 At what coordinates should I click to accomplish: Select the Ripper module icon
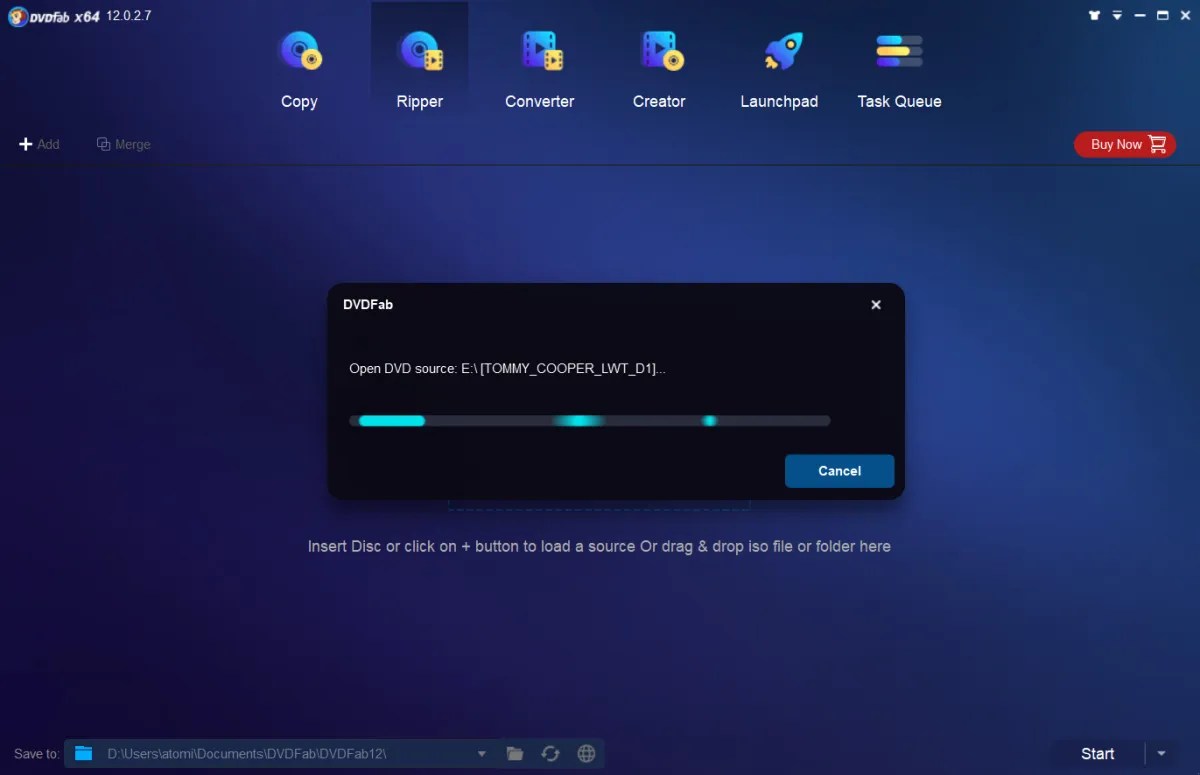(x=419, y=50)
